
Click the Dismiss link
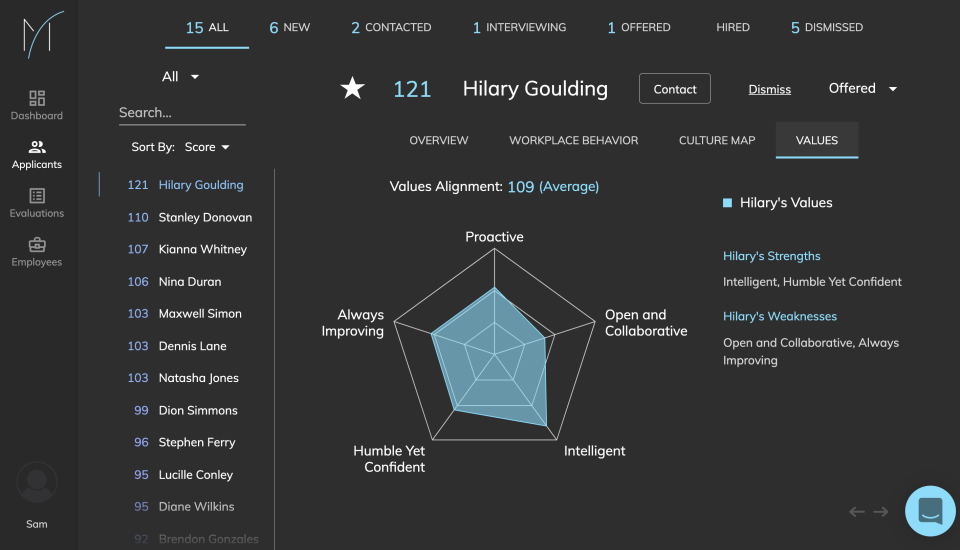(770, 89)
